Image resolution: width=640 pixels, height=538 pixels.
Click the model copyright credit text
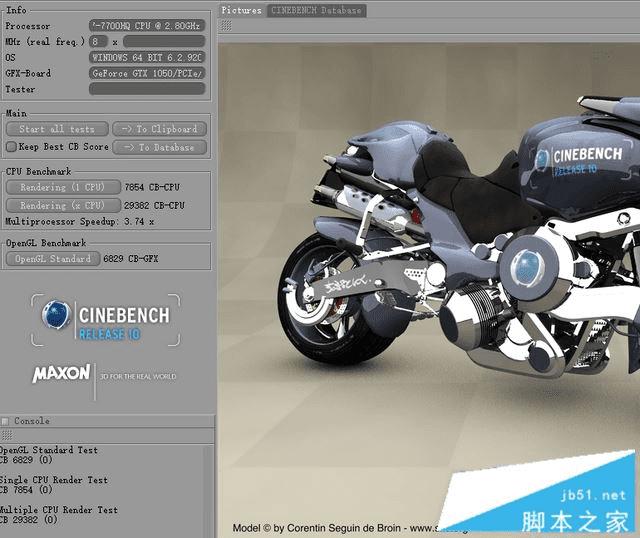[351, 528]
